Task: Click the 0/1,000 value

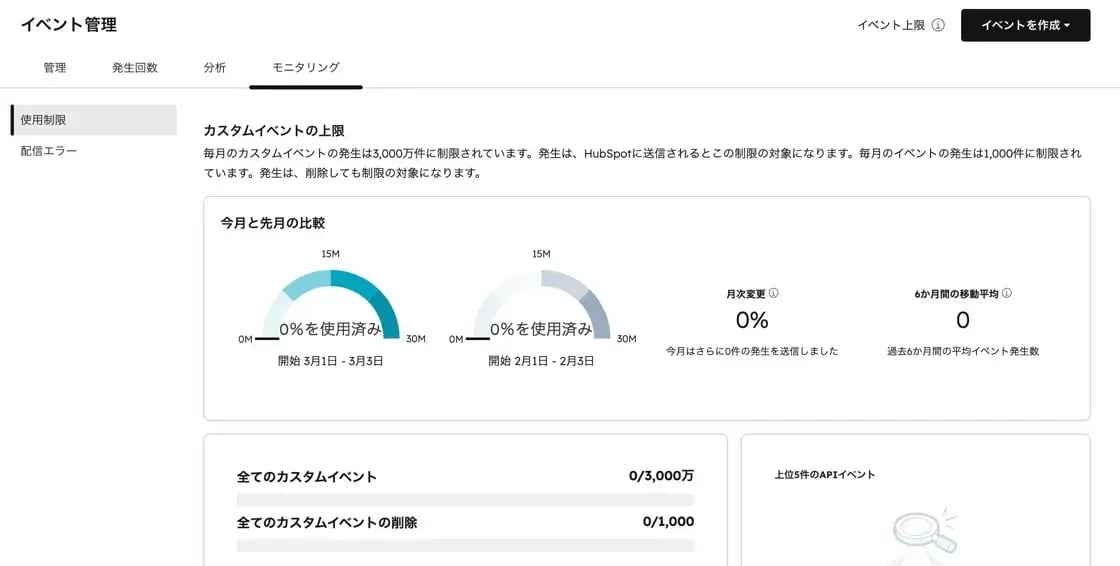Action: (669, 522)
